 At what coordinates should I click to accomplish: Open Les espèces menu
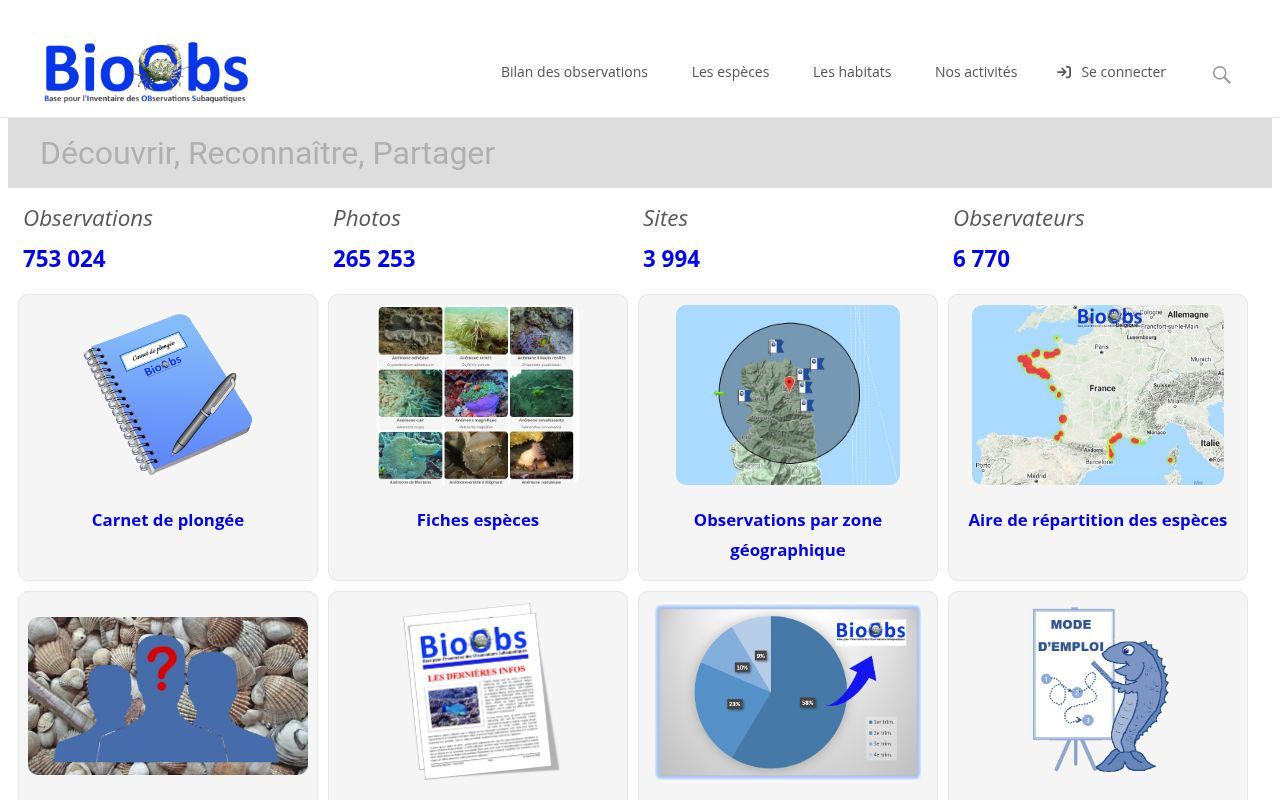pyautogui.click(x=730, y=72)
